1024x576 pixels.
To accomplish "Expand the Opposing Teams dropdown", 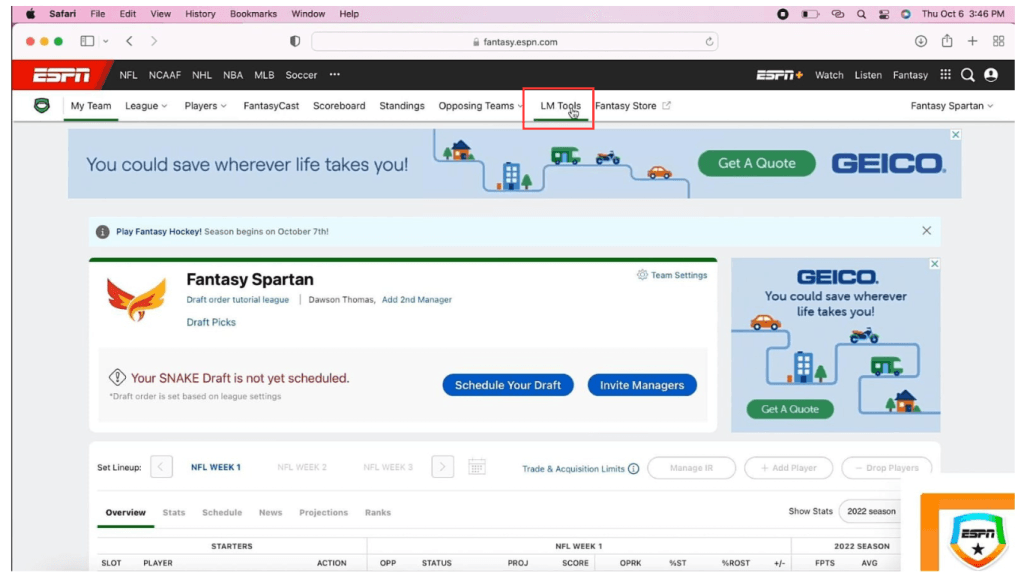I will (481, 106).
